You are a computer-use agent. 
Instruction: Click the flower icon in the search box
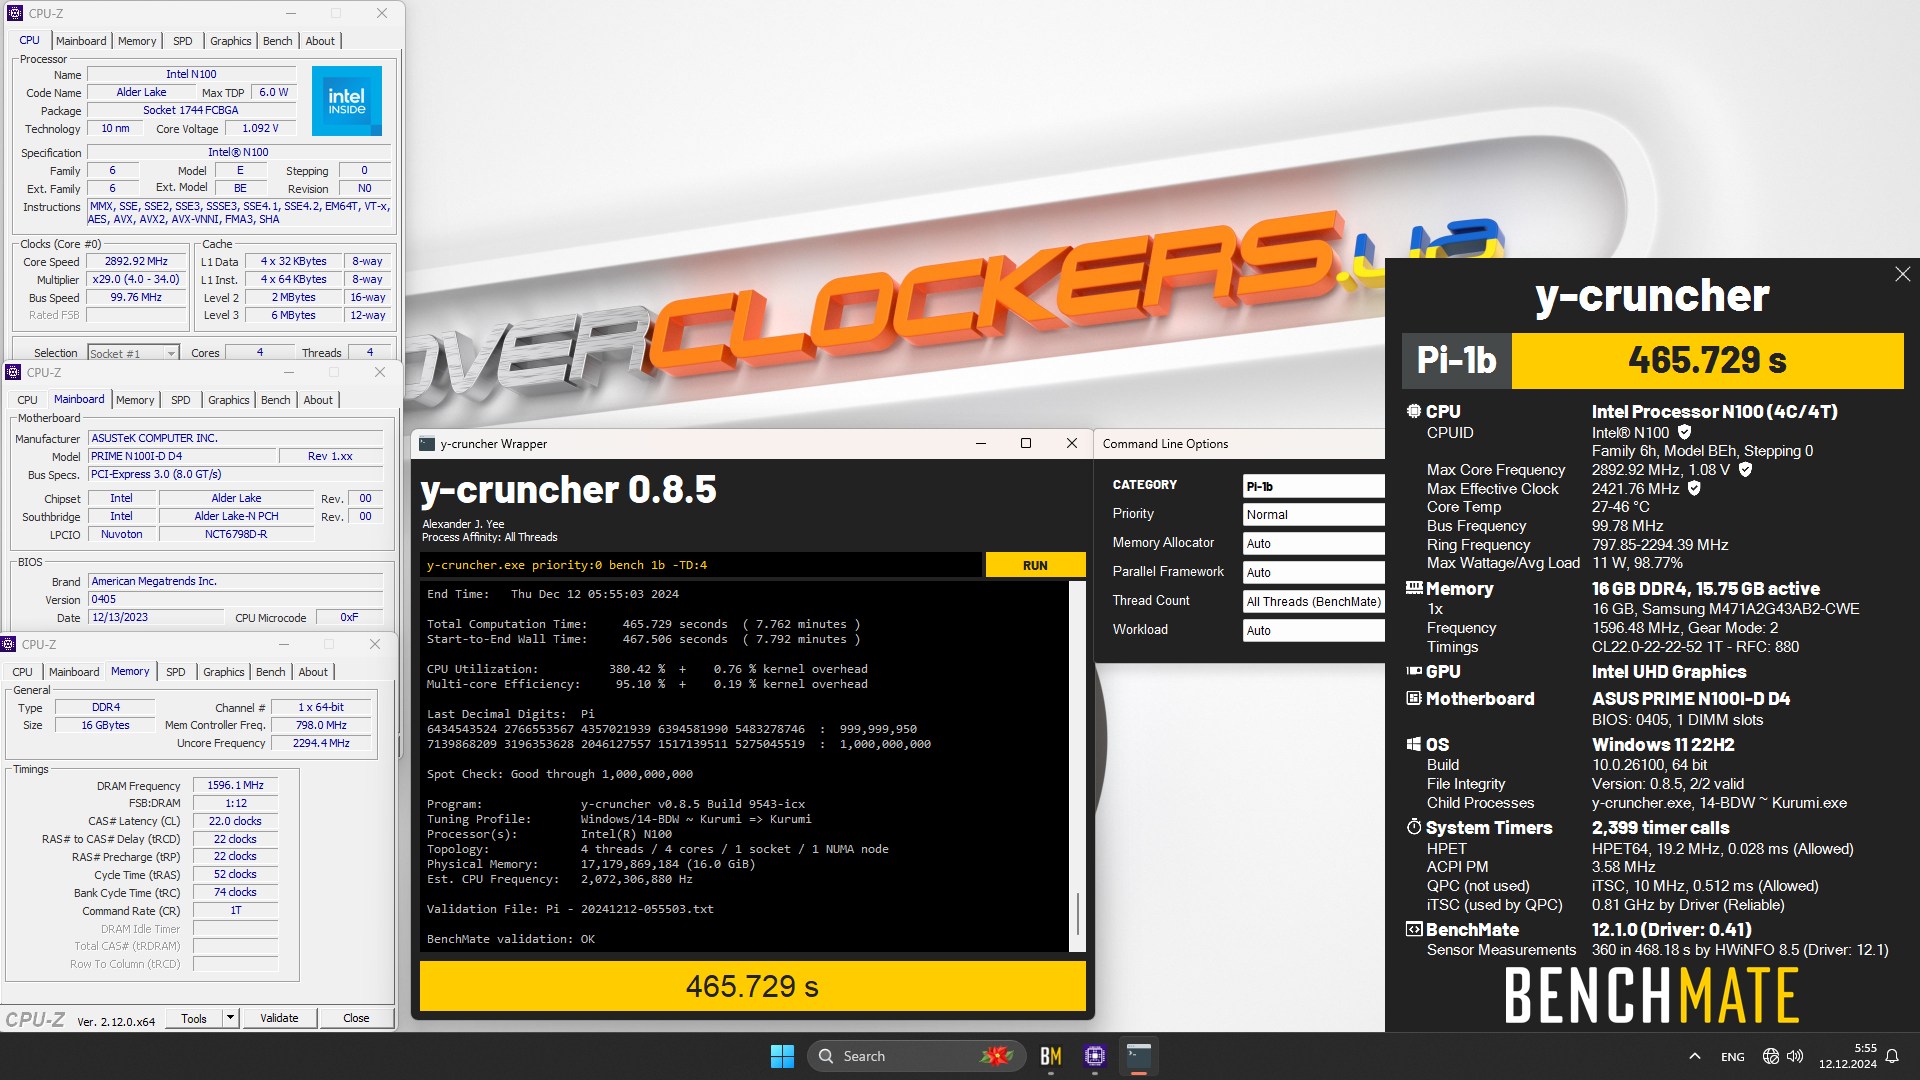pyautogui.click(x=996, y=1056)
